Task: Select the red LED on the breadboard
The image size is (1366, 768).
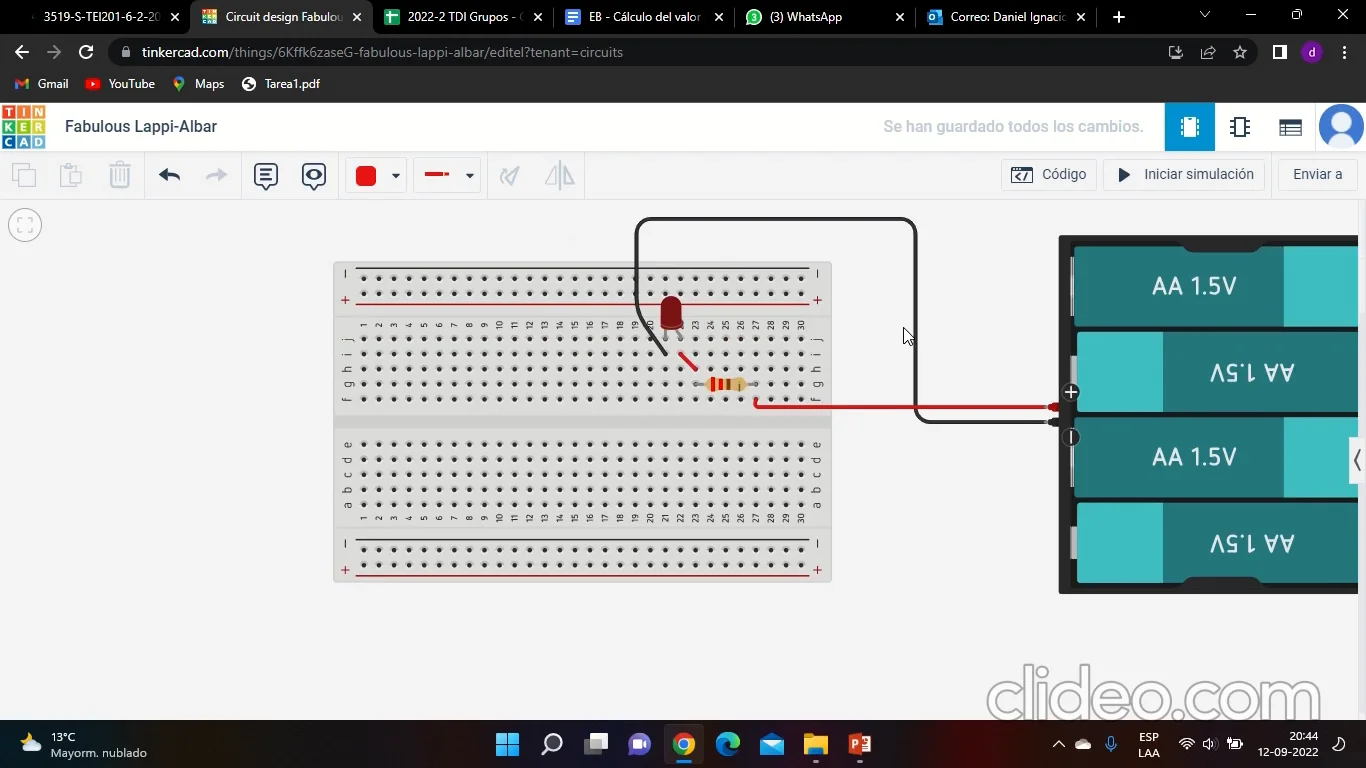Action: point(671,313)
